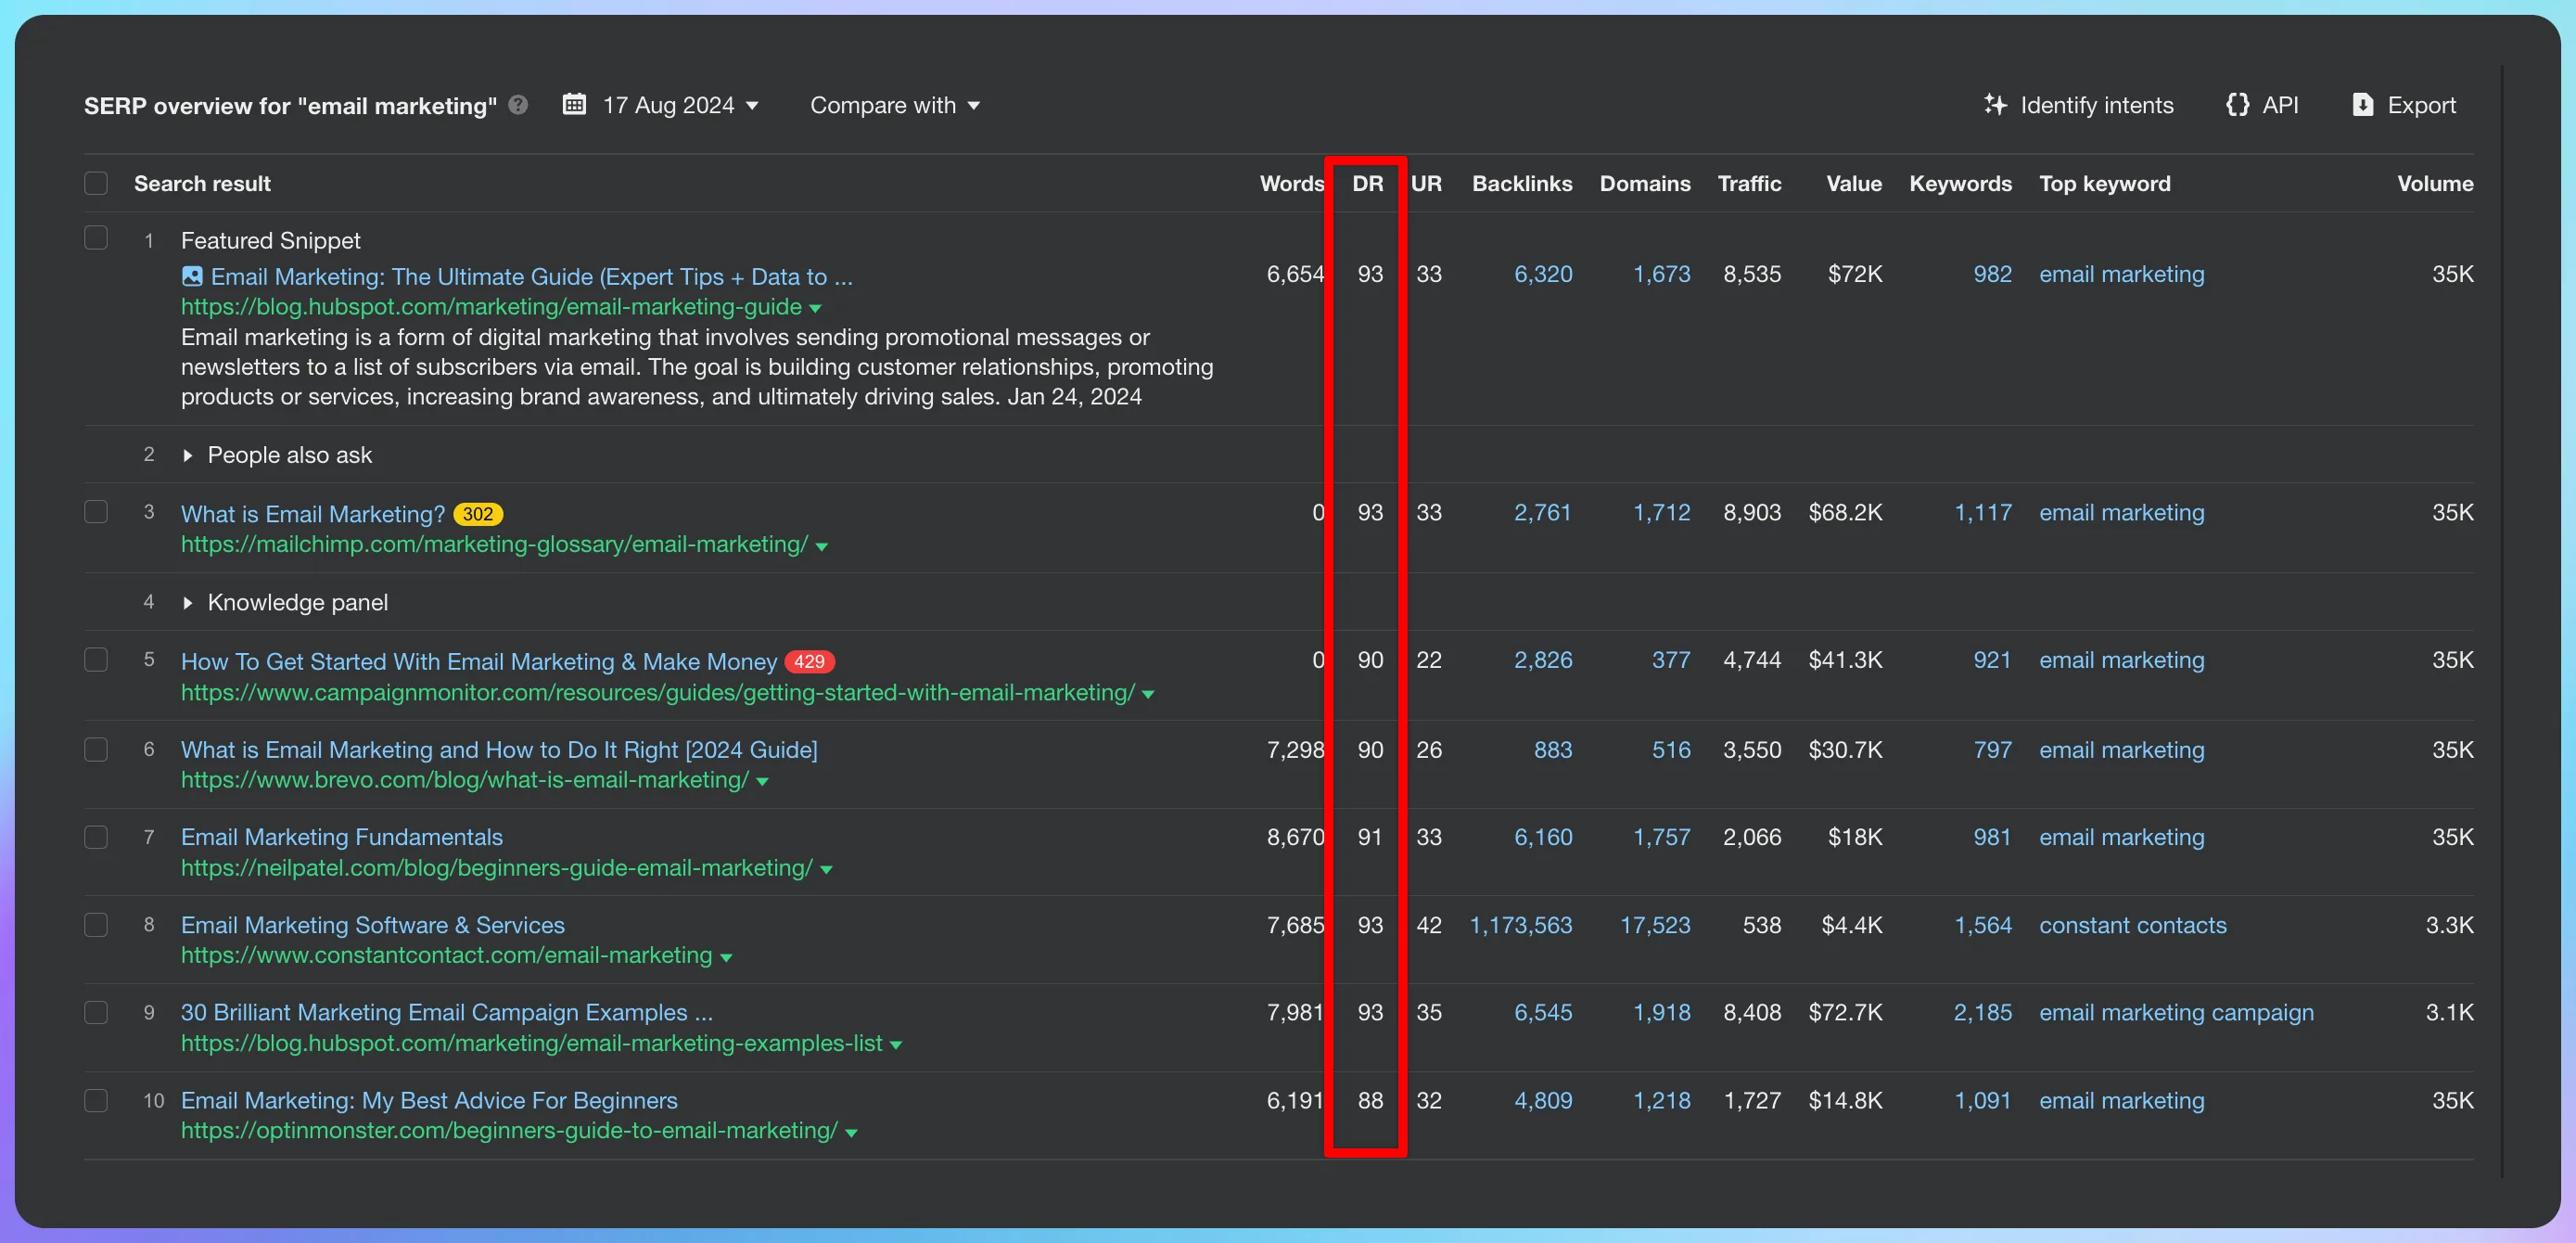Click the red 429 status badge

(x=809, y=662)
